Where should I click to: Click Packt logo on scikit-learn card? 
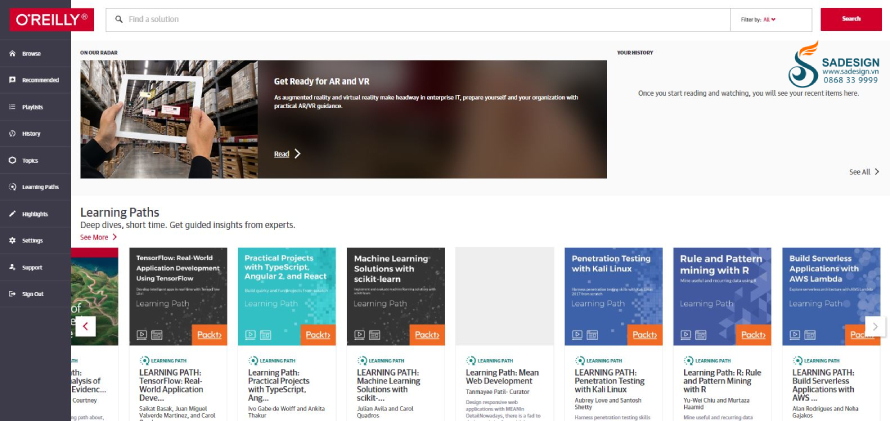427,335
